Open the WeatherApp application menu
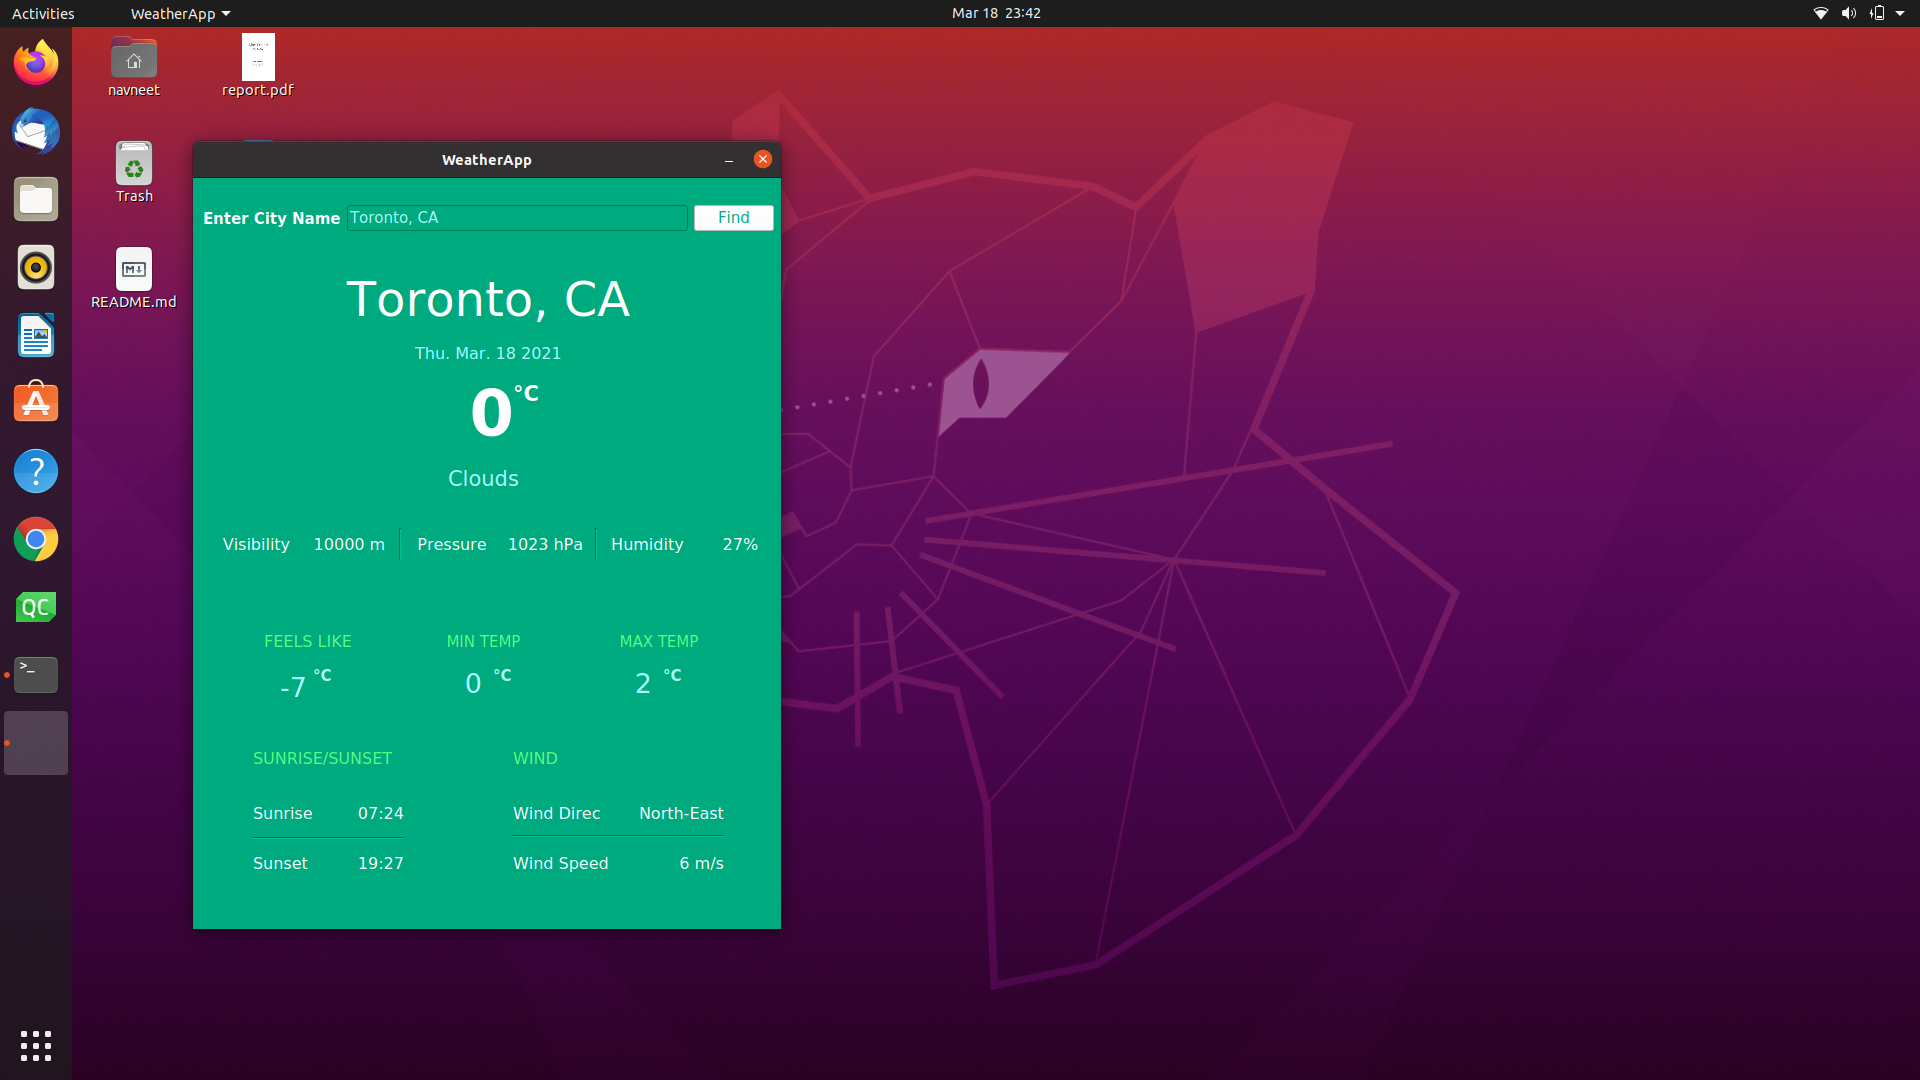Viewport: 1920px width, 1080px height. point(180,13)
